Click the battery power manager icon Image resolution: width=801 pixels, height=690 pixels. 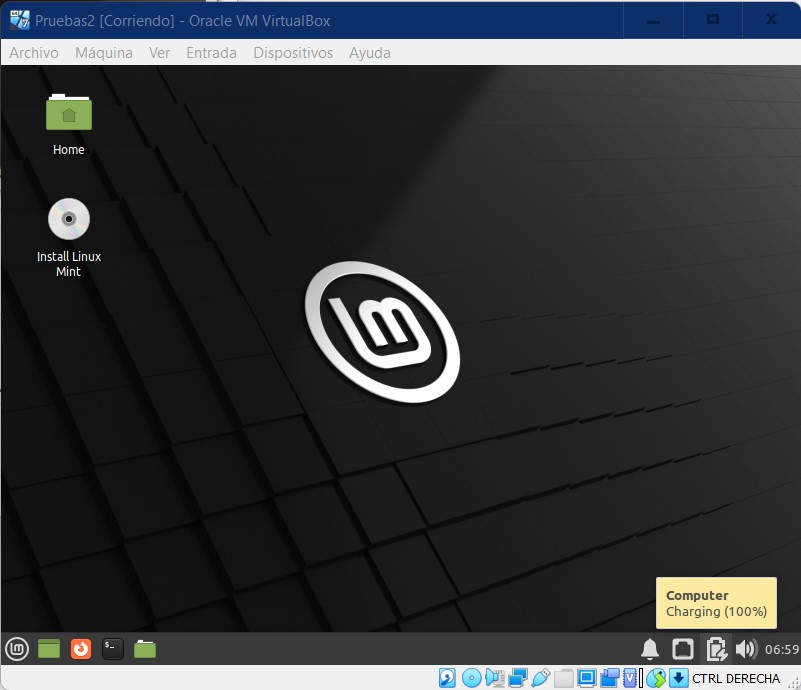(715, 649)
